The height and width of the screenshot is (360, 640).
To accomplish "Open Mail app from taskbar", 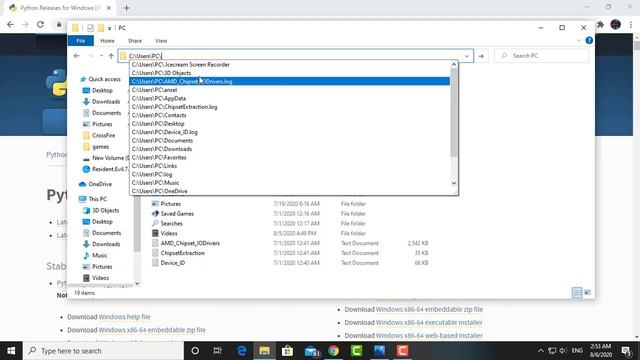I will [312, 351].
